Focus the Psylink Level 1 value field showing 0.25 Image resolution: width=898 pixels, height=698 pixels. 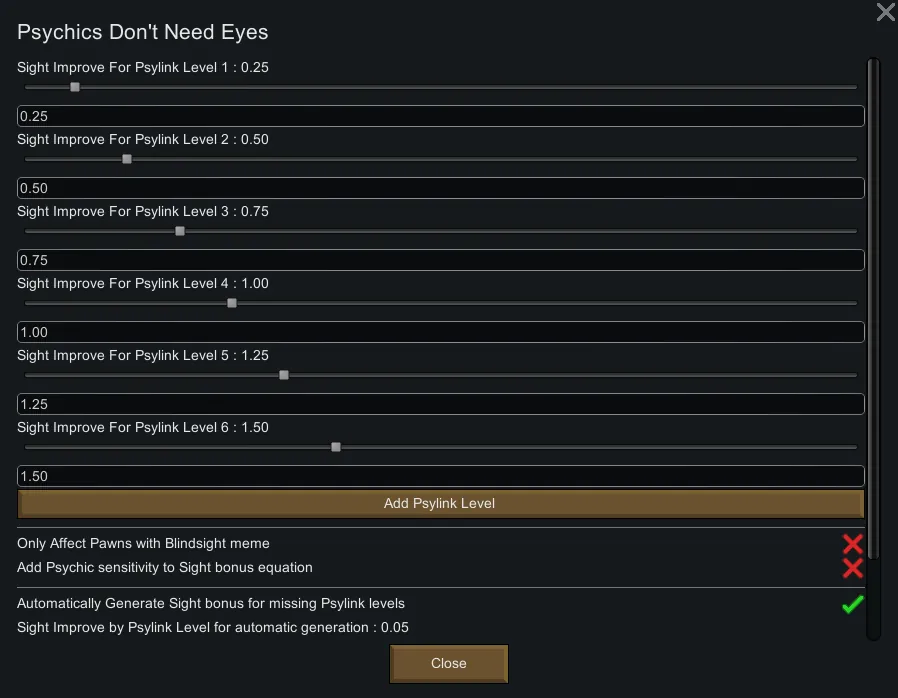click(440, 116)
